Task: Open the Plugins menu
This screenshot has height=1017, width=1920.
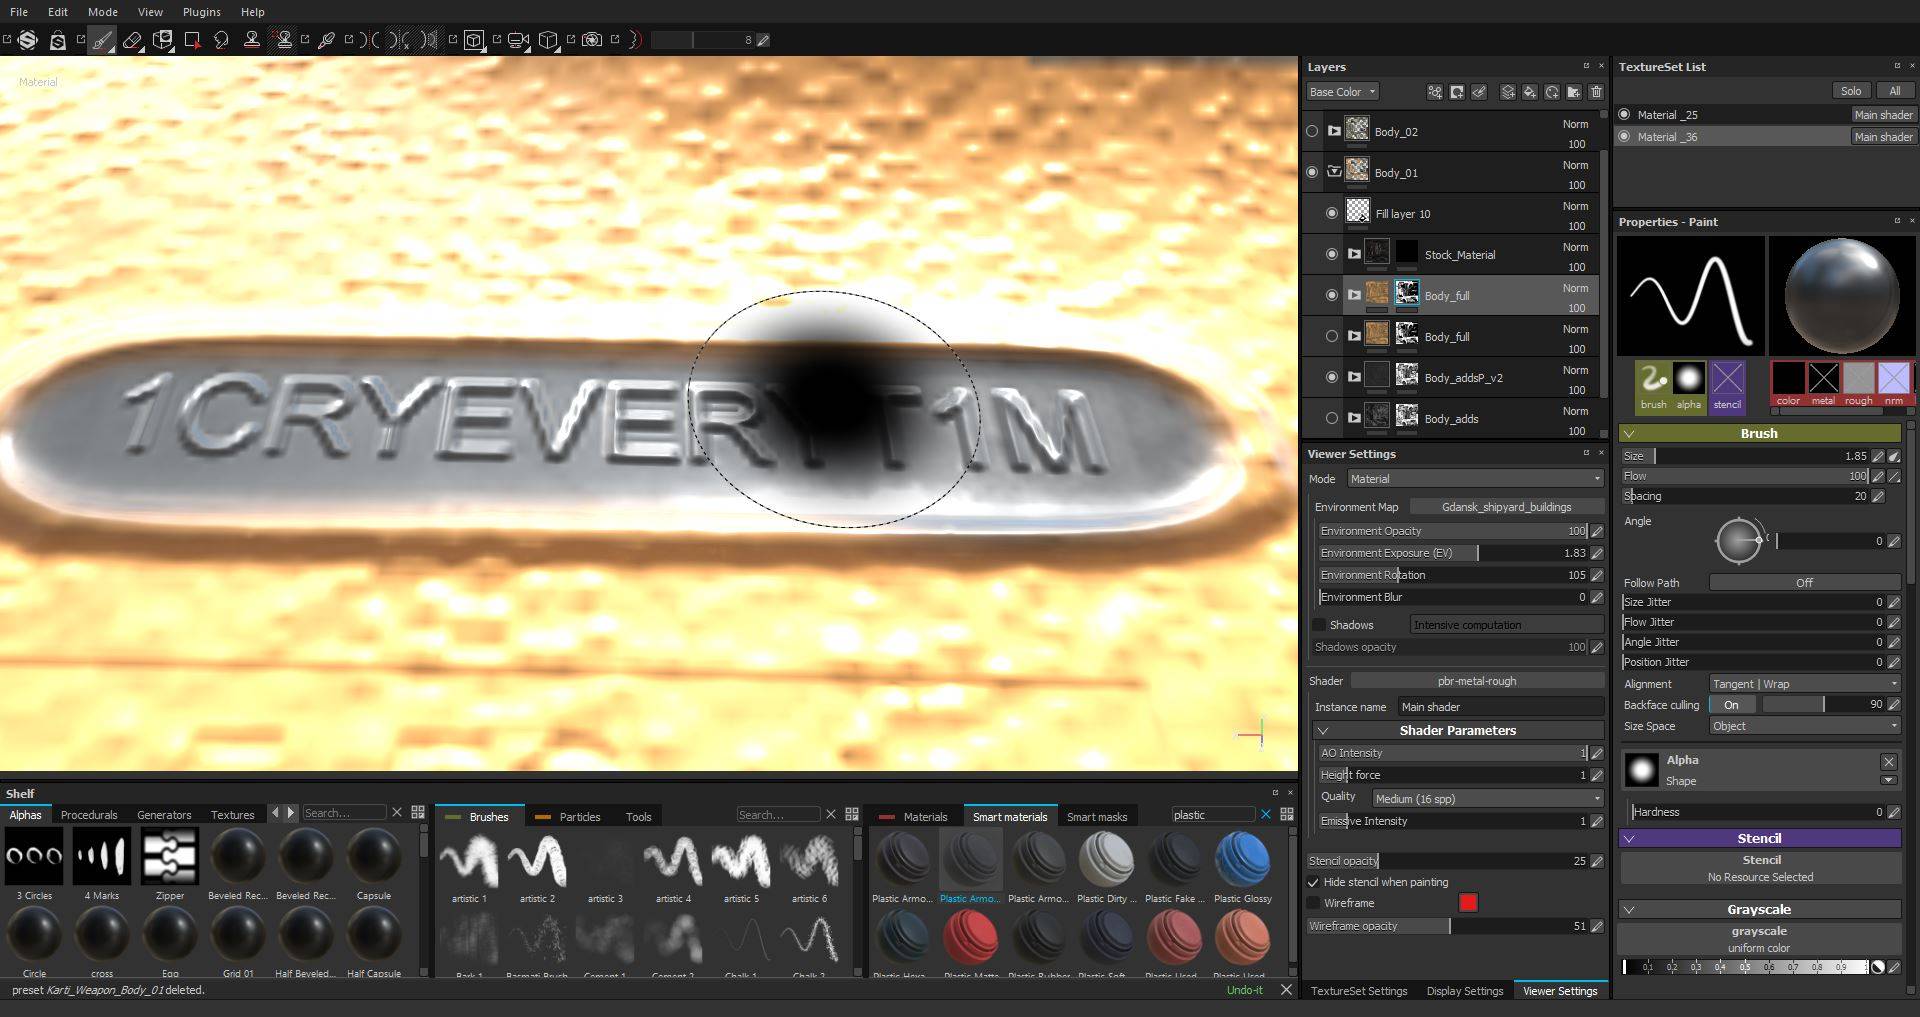Action: click(201, 12)
